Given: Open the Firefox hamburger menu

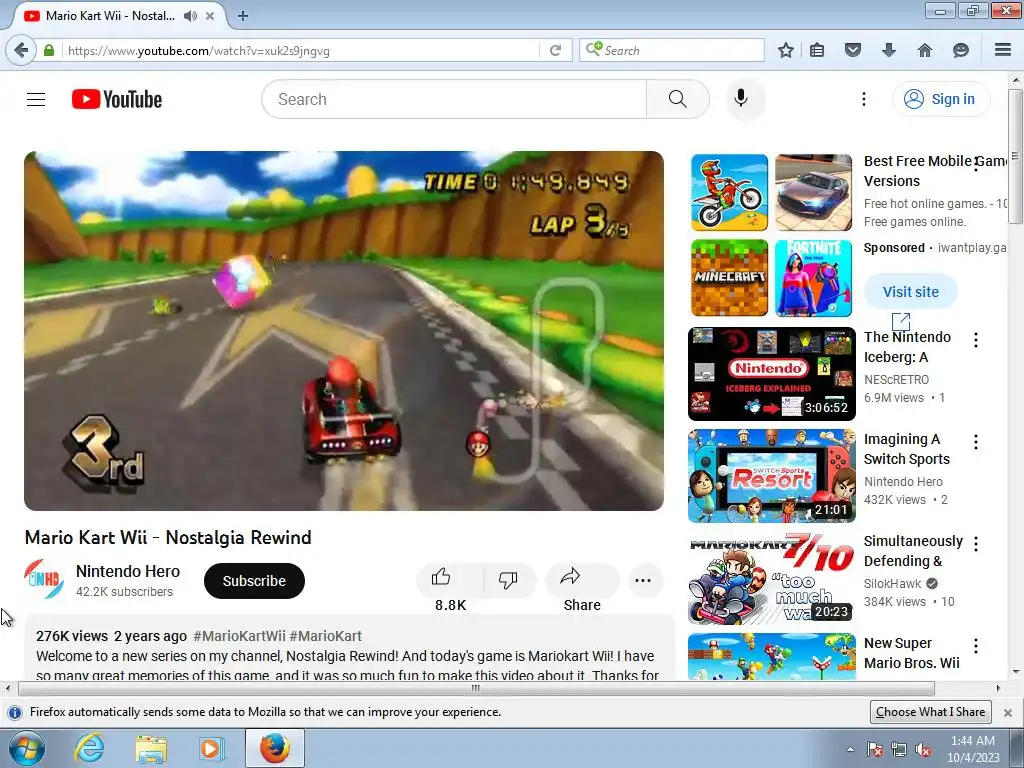Looking at the screenshot, I should (1003, 50).
